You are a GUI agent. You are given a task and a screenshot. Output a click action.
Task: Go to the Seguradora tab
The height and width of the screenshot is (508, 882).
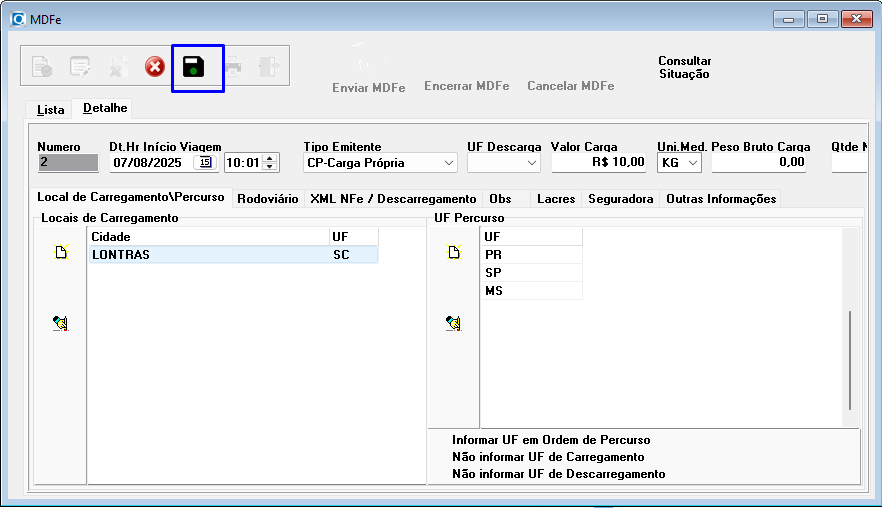[x=620, y=199]
